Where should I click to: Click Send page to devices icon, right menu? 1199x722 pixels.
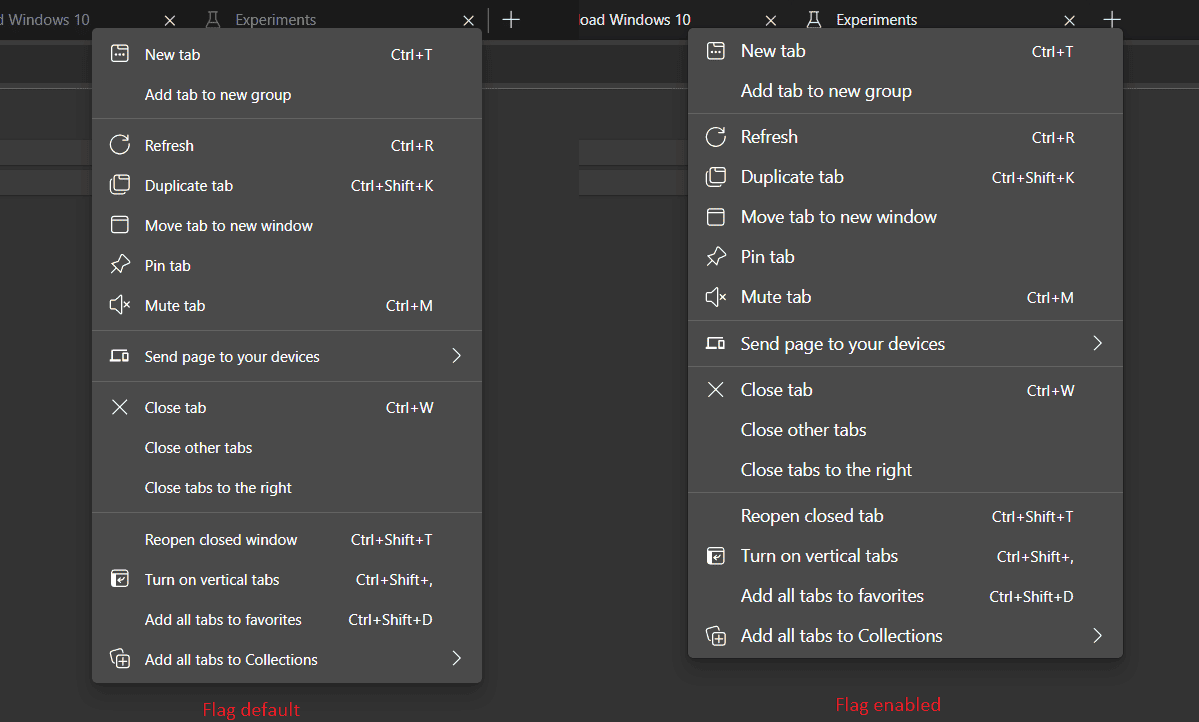tap(716, 343)
